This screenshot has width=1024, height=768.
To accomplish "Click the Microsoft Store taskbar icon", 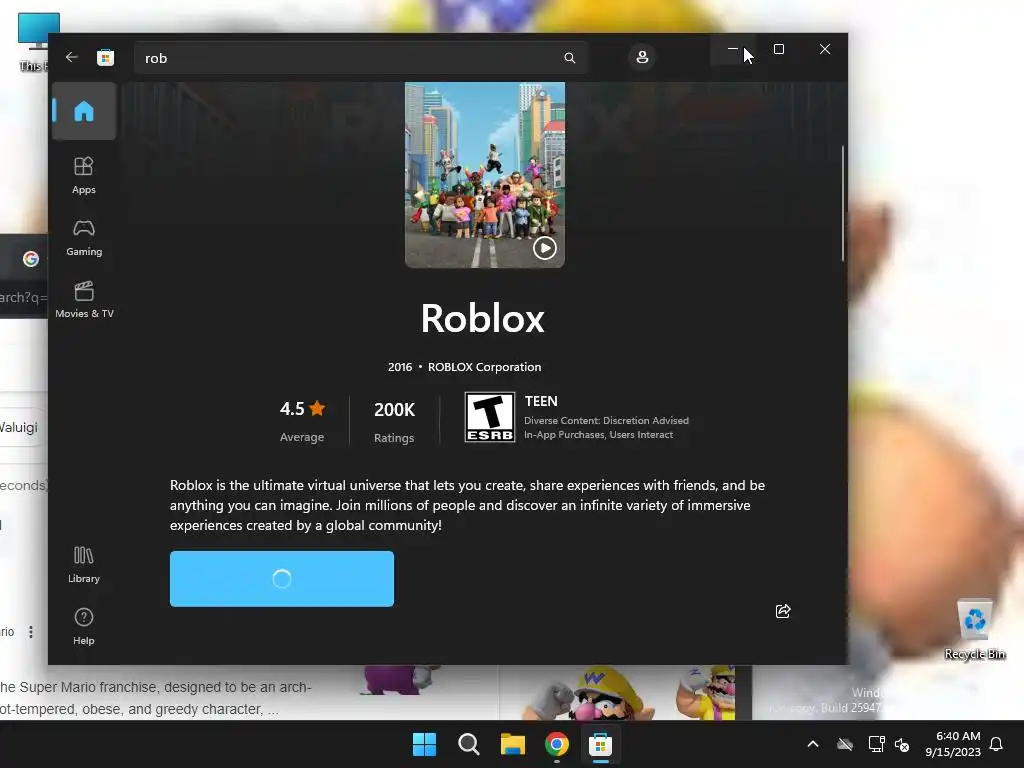I will click(x=600, y=744).
